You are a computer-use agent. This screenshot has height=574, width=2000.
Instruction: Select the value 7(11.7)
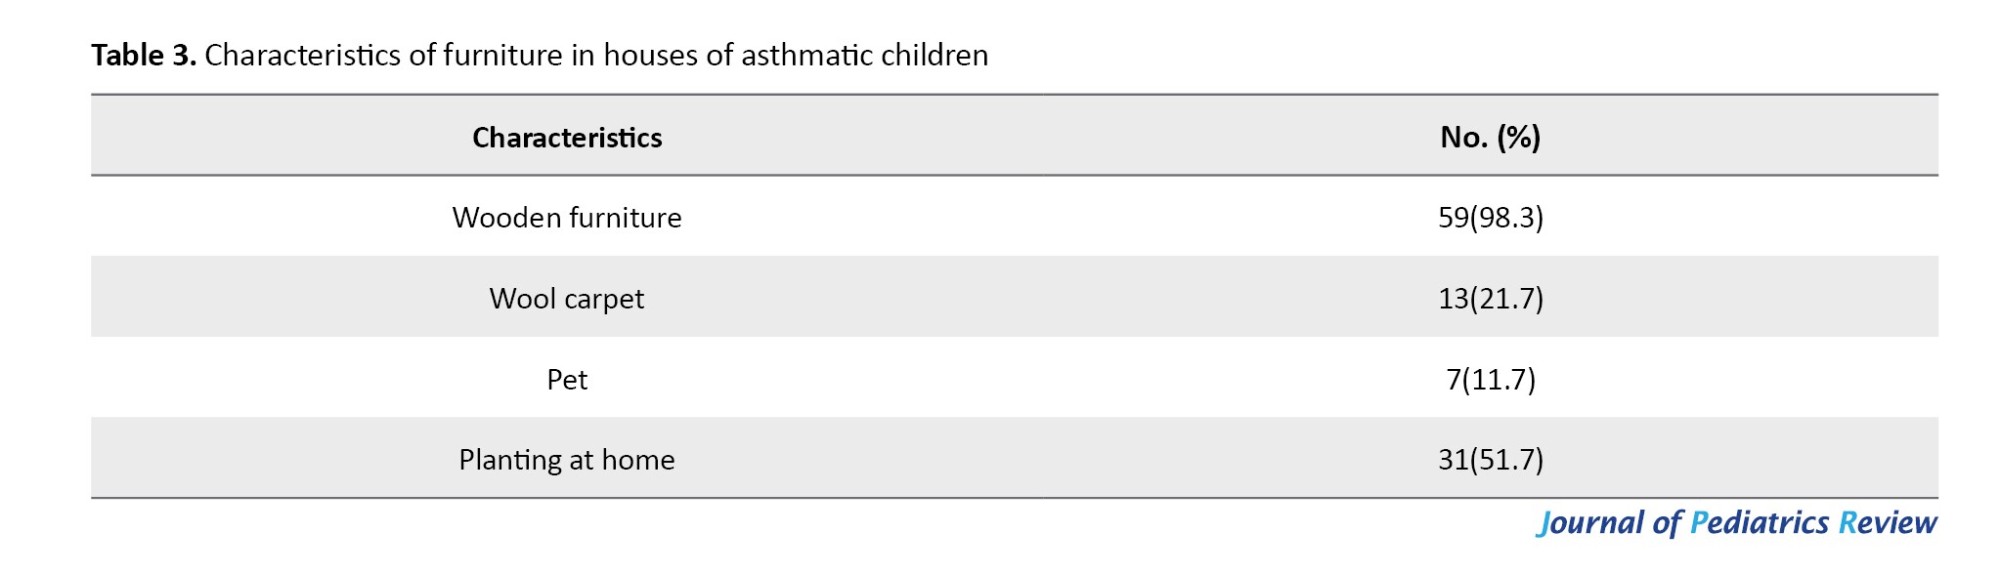click(x=1490, y=380)
